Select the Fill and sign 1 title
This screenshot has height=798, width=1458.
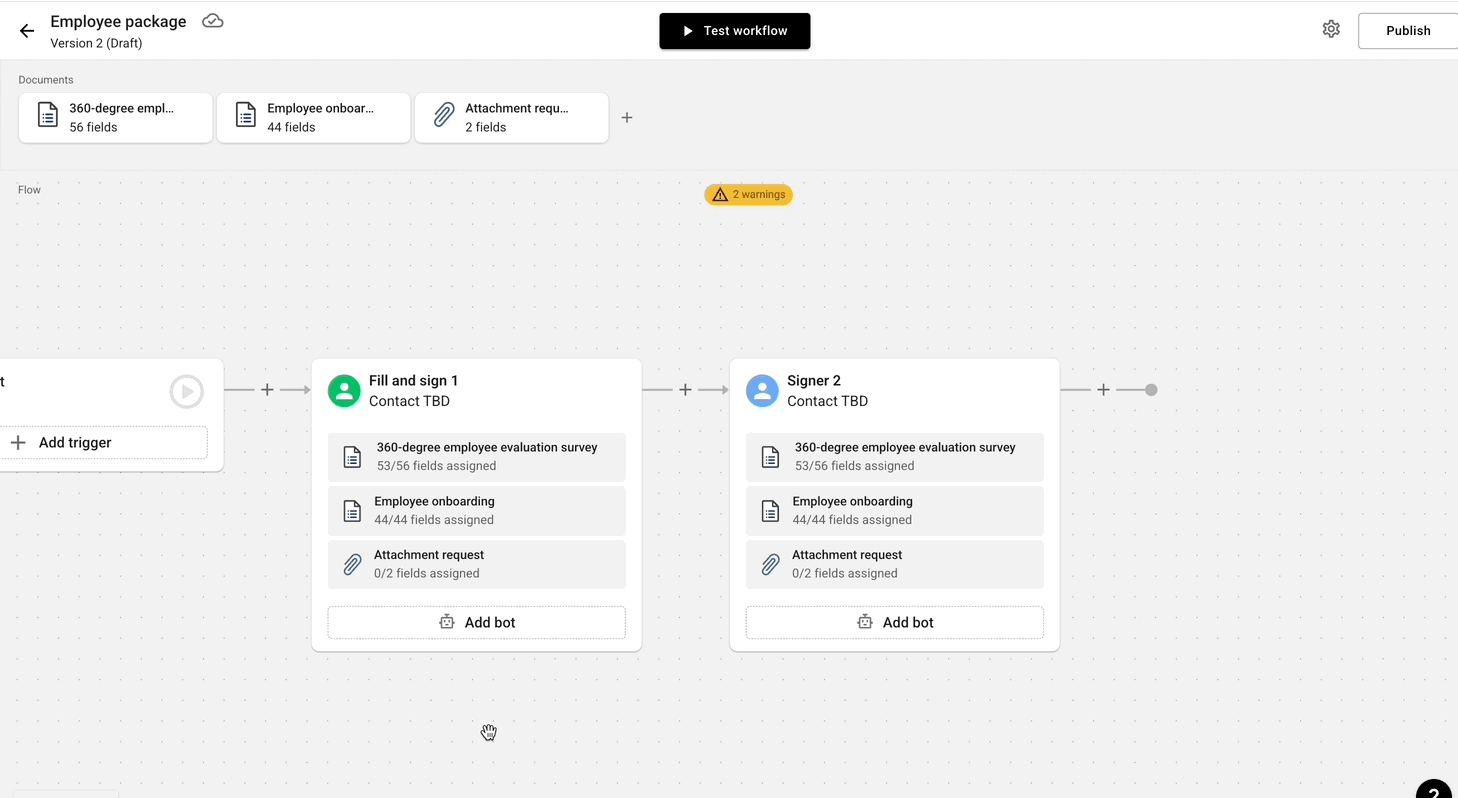[414, 381]
